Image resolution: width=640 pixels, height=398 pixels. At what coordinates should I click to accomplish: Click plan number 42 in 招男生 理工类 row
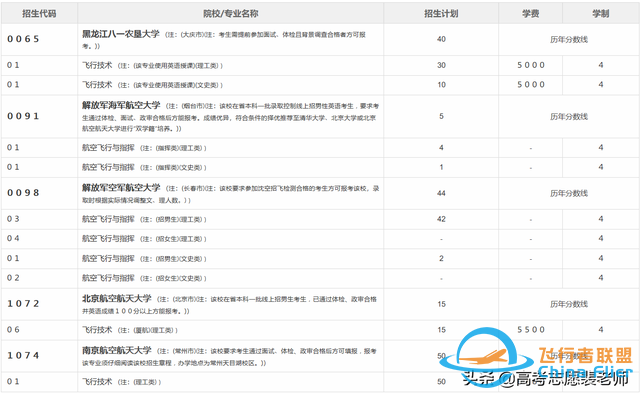click(441, 219)
